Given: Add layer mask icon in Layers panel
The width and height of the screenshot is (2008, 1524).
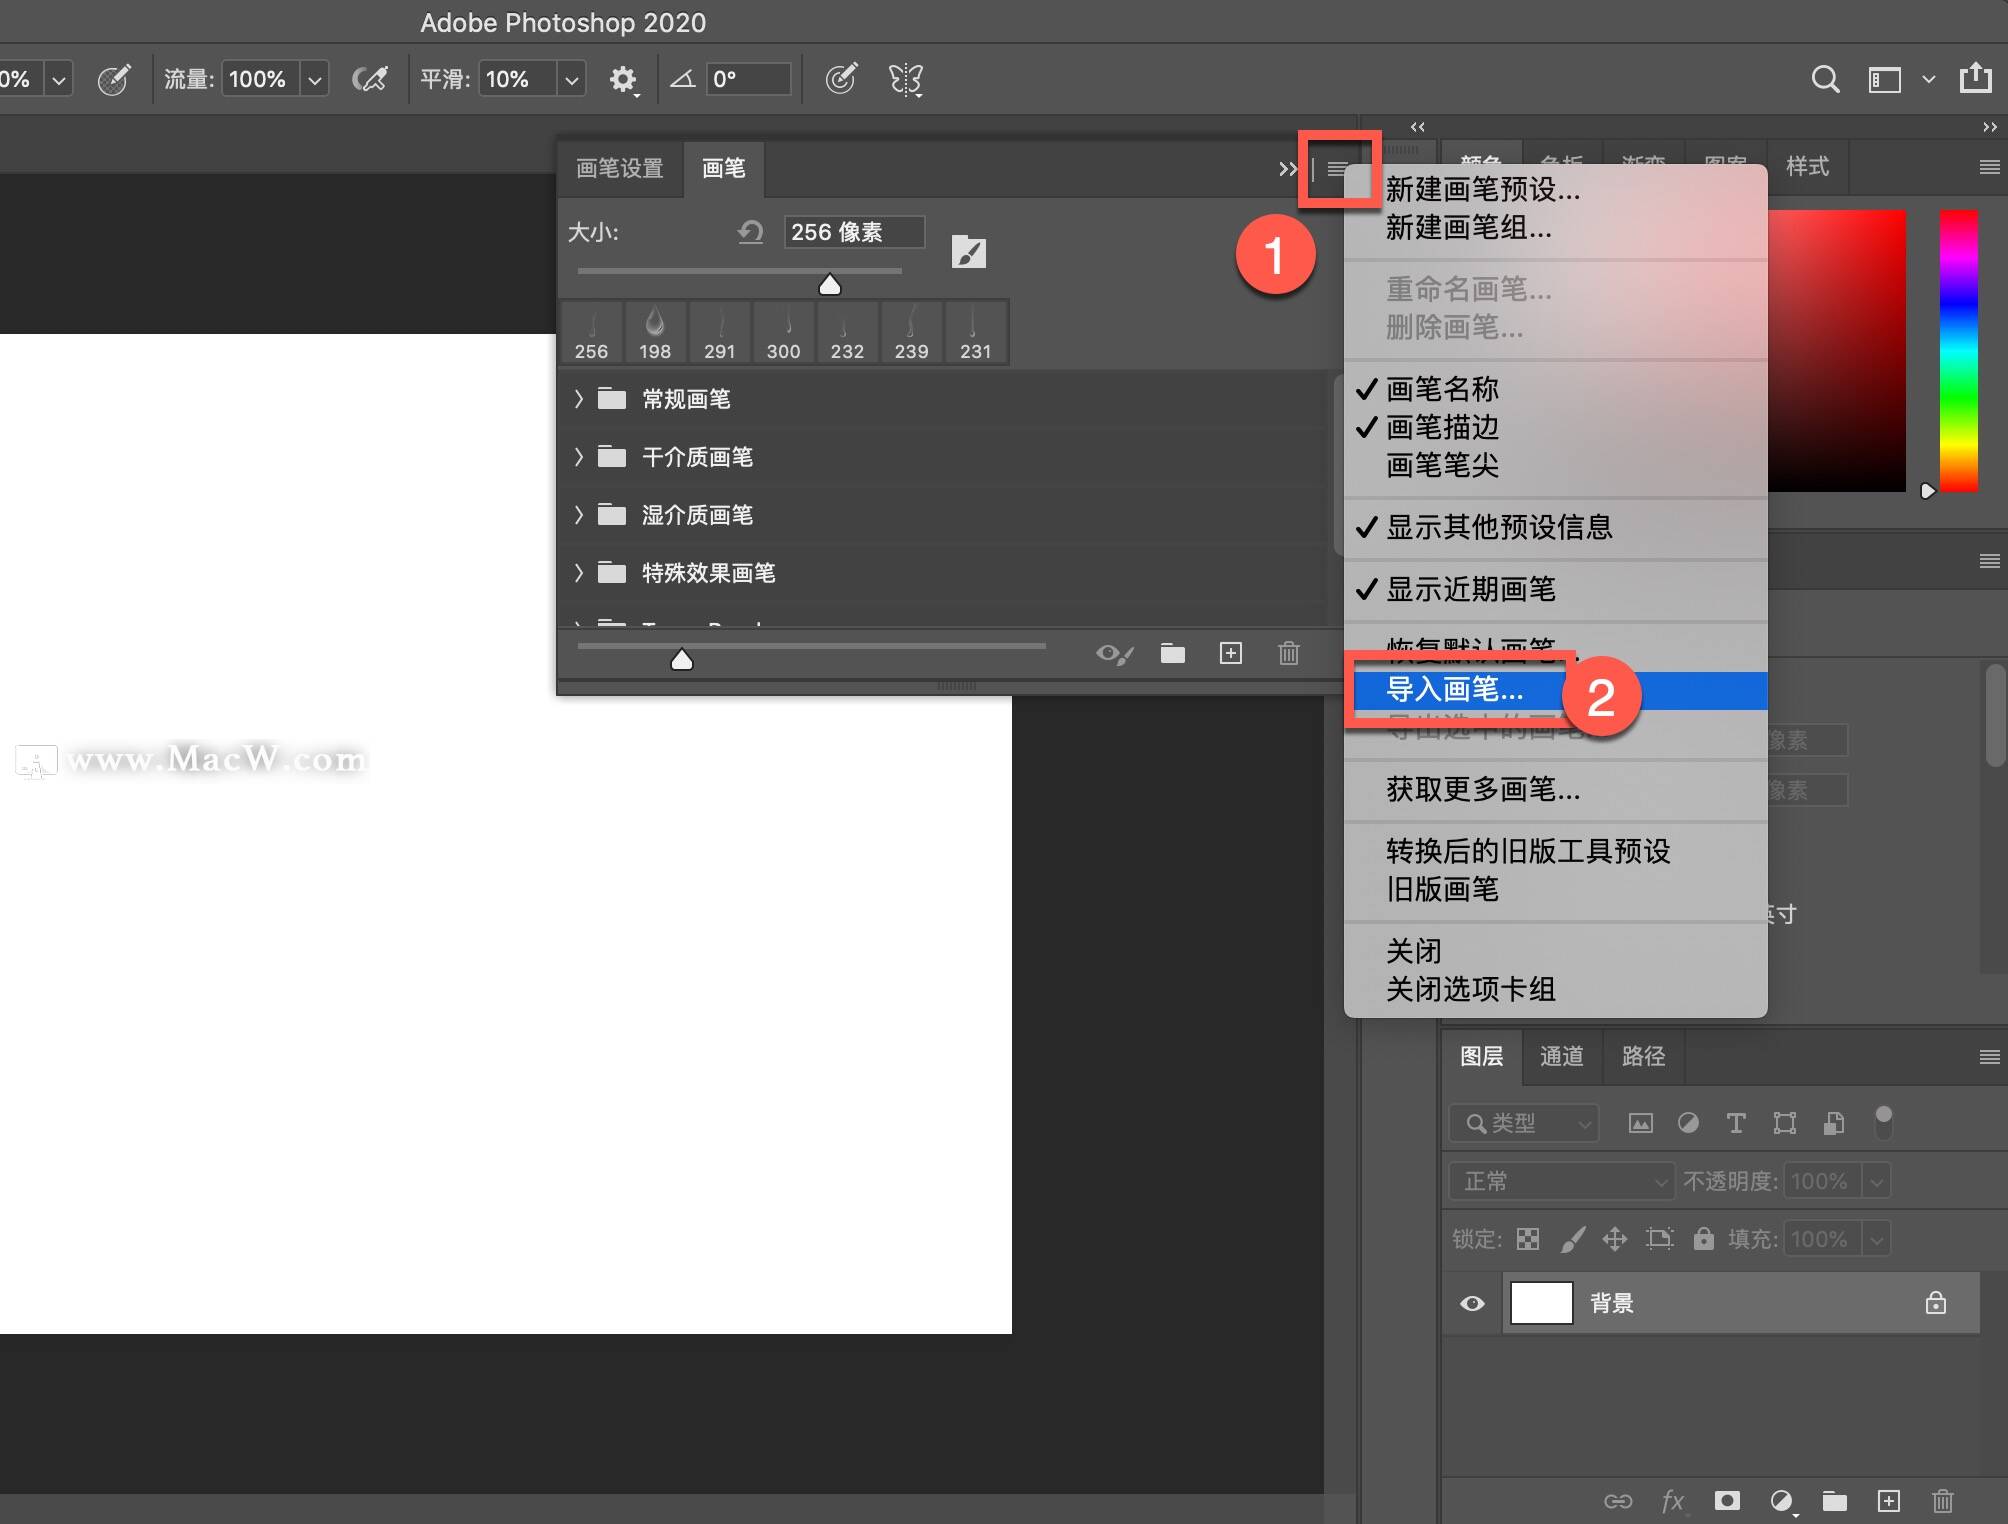Looking at the screenshot, I should [1727, 1500].
